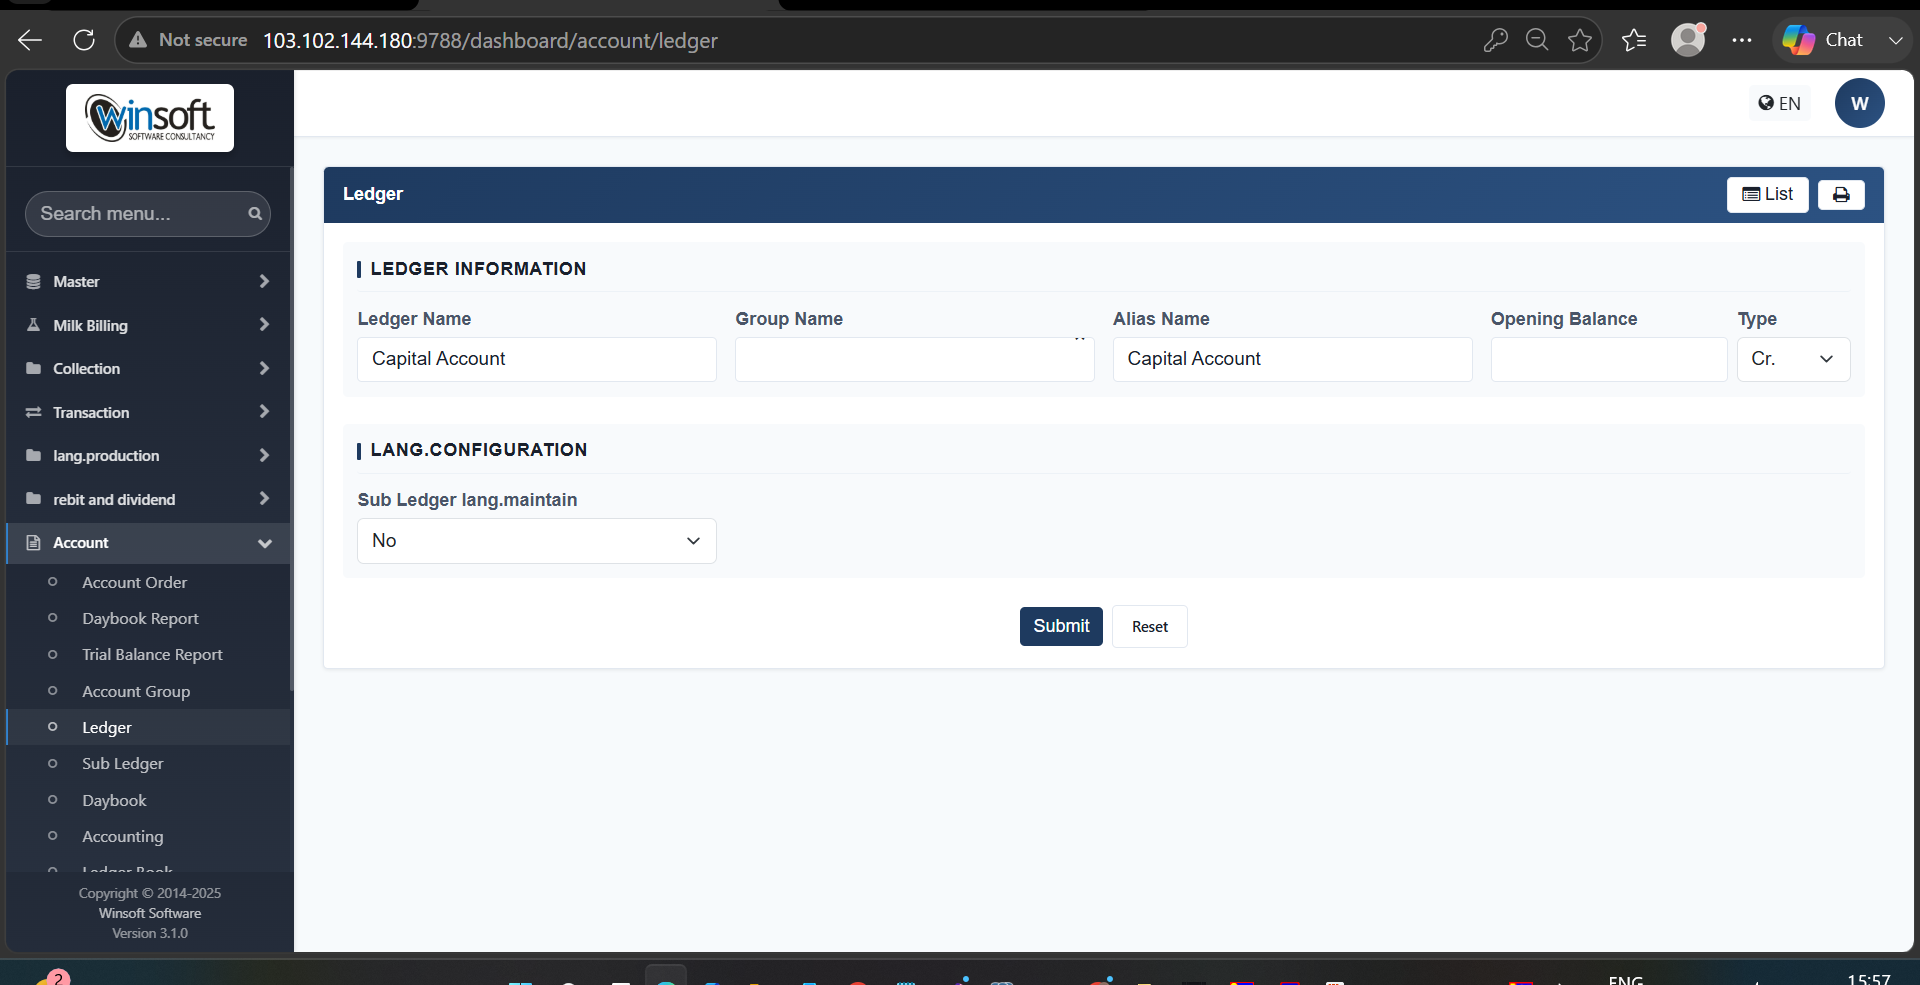Expand Copilot Chat dropdown arrow

coord(1895,40)
